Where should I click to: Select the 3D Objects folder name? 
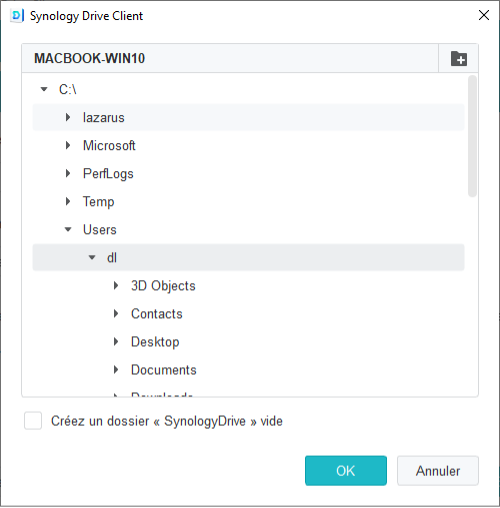(163, 286)
